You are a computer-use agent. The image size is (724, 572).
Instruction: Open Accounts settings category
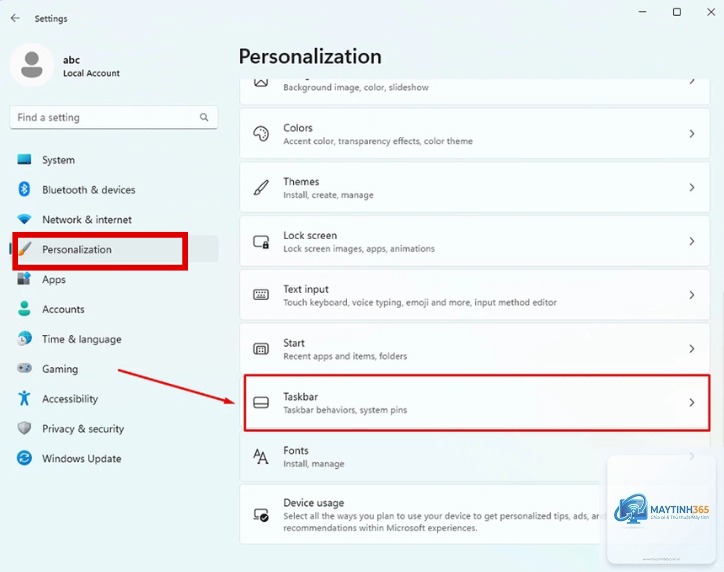tap(114, 309)
